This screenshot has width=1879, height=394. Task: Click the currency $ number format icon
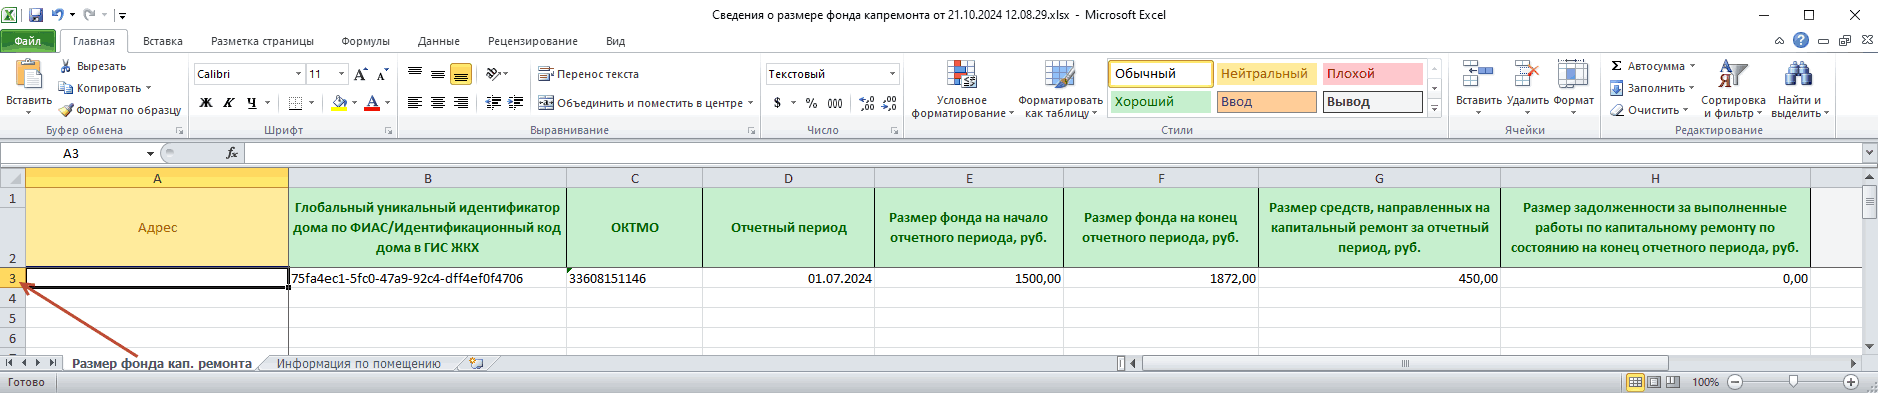[777, 102]
